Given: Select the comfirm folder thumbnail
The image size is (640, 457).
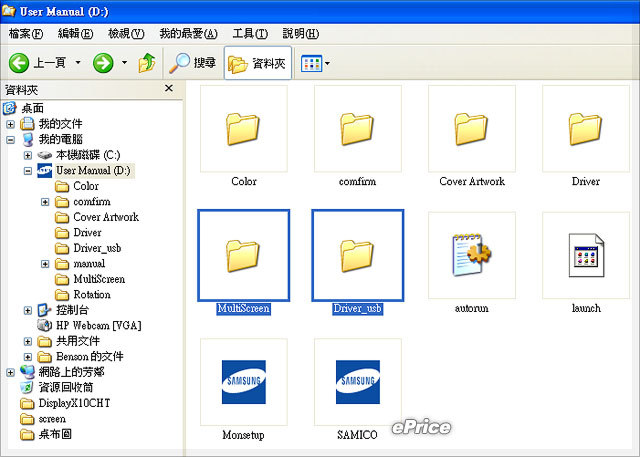Looking at the screenshot, I should click(x=358, y=129).
